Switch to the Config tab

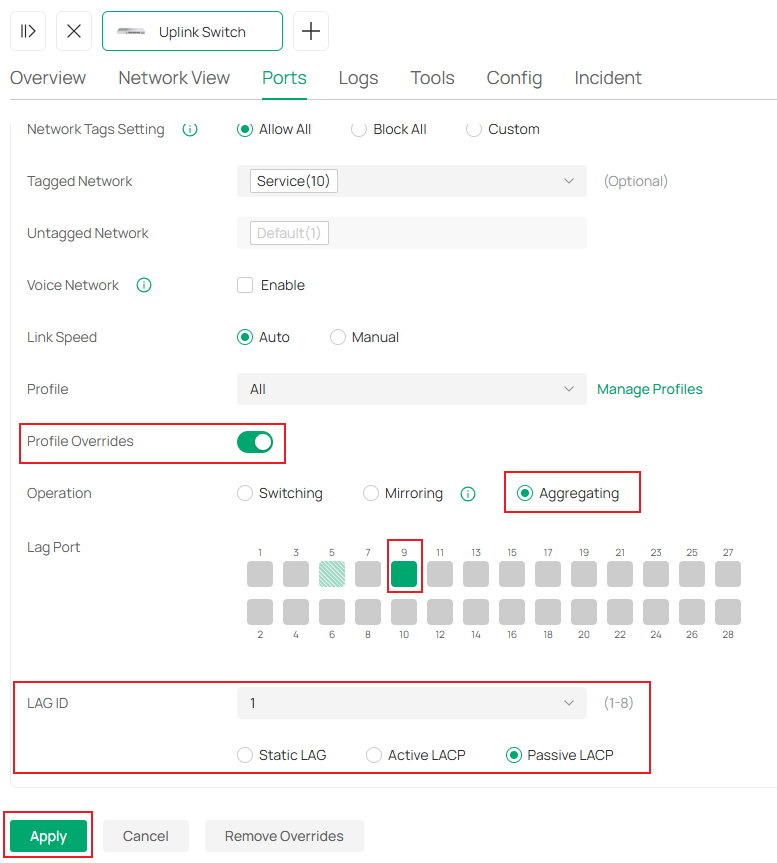pos(514,77)
